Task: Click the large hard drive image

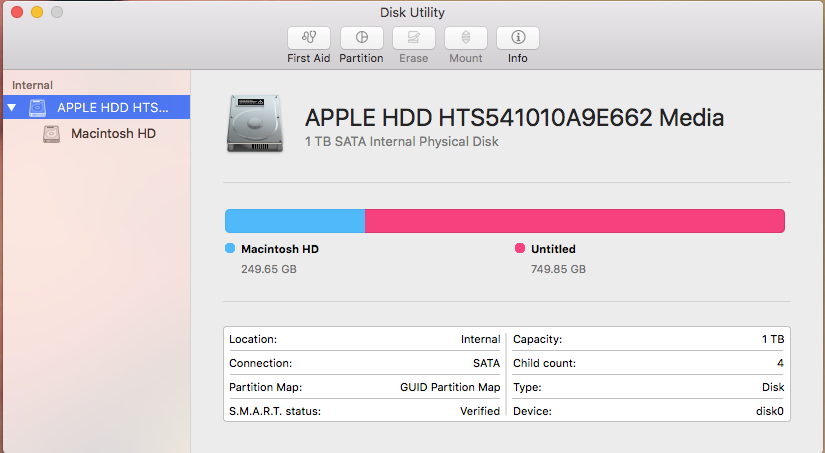Action: click(x=255, y=124)
